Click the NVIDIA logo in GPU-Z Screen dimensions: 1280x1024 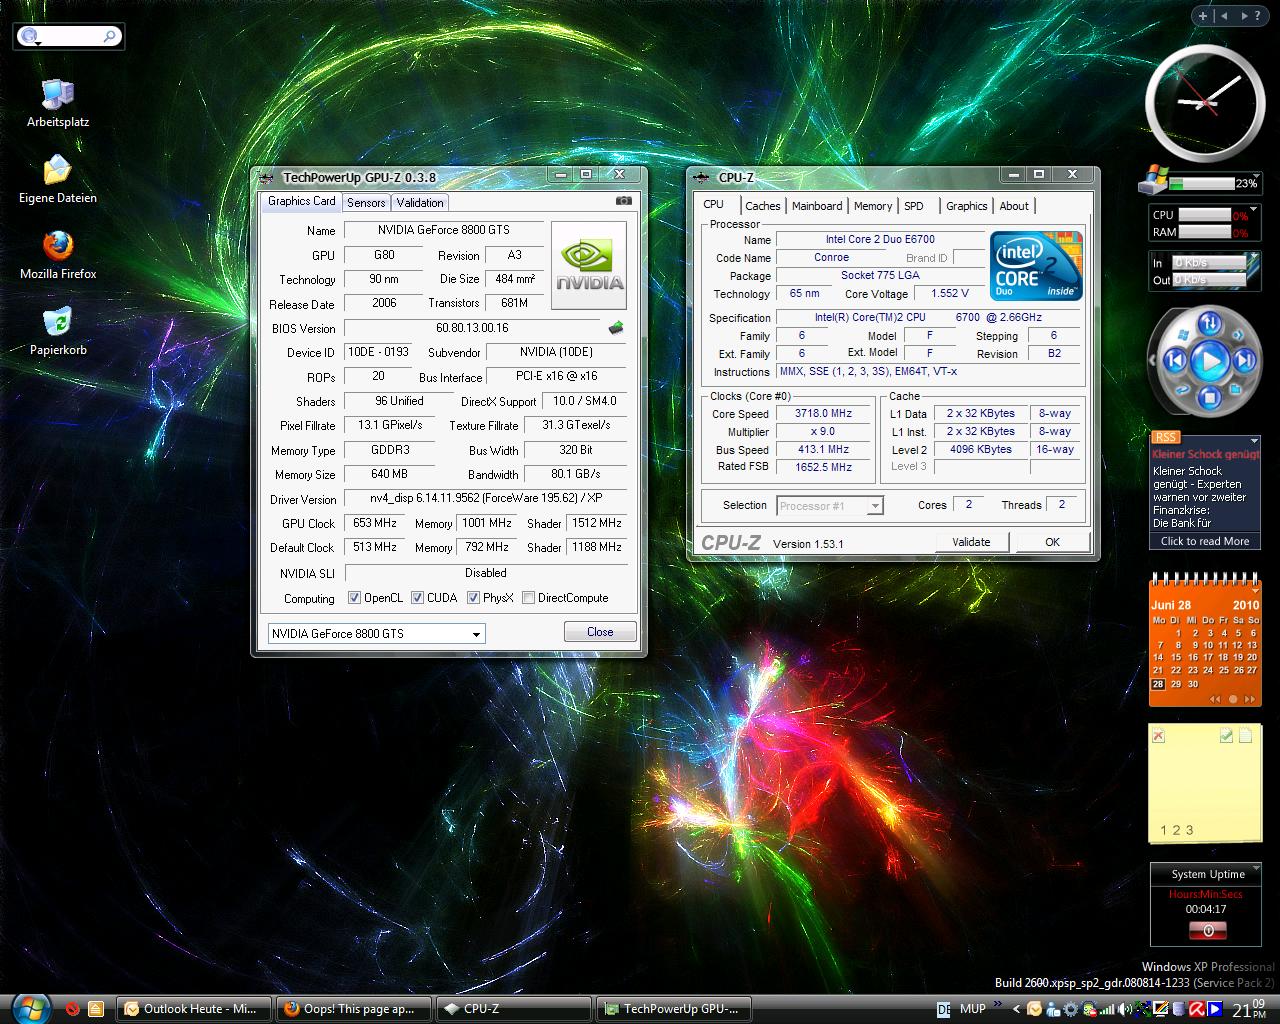(x=589, y=266)
